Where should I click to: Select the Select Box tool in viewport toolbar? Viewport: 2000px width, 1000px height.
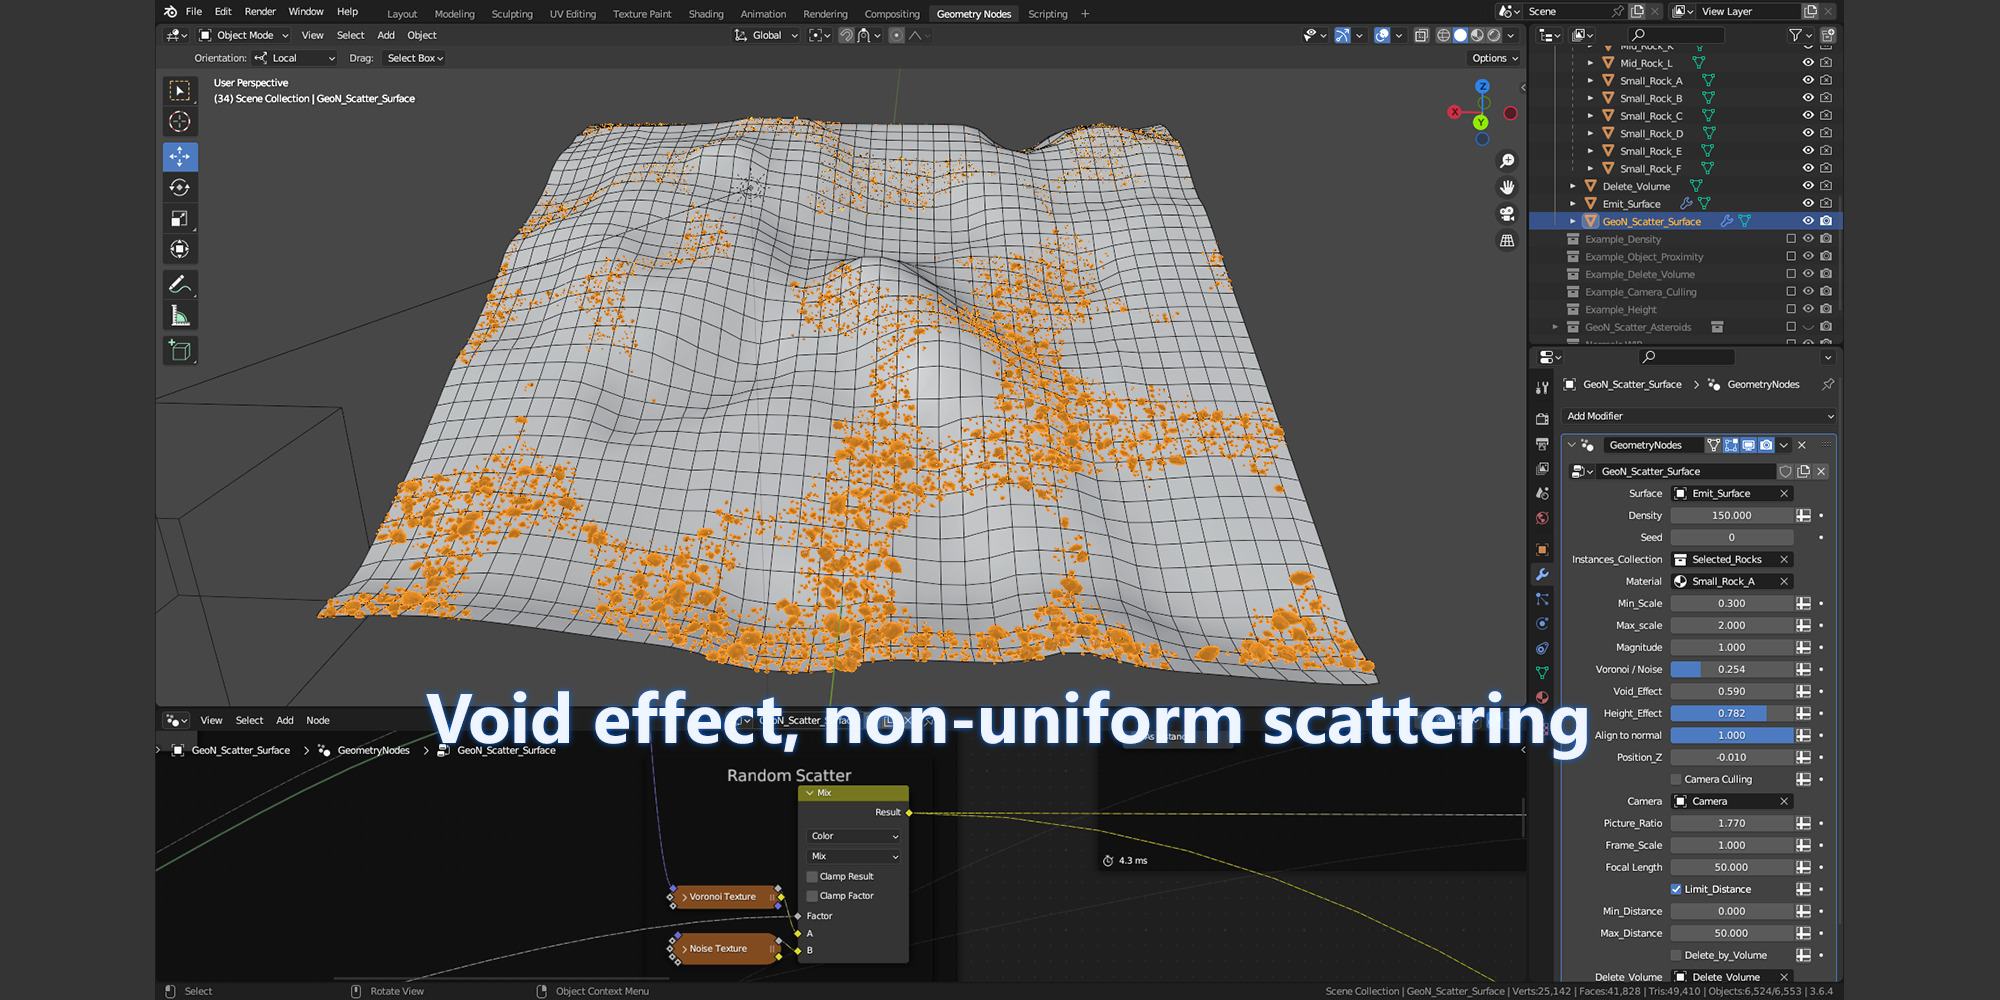(180, 91)
